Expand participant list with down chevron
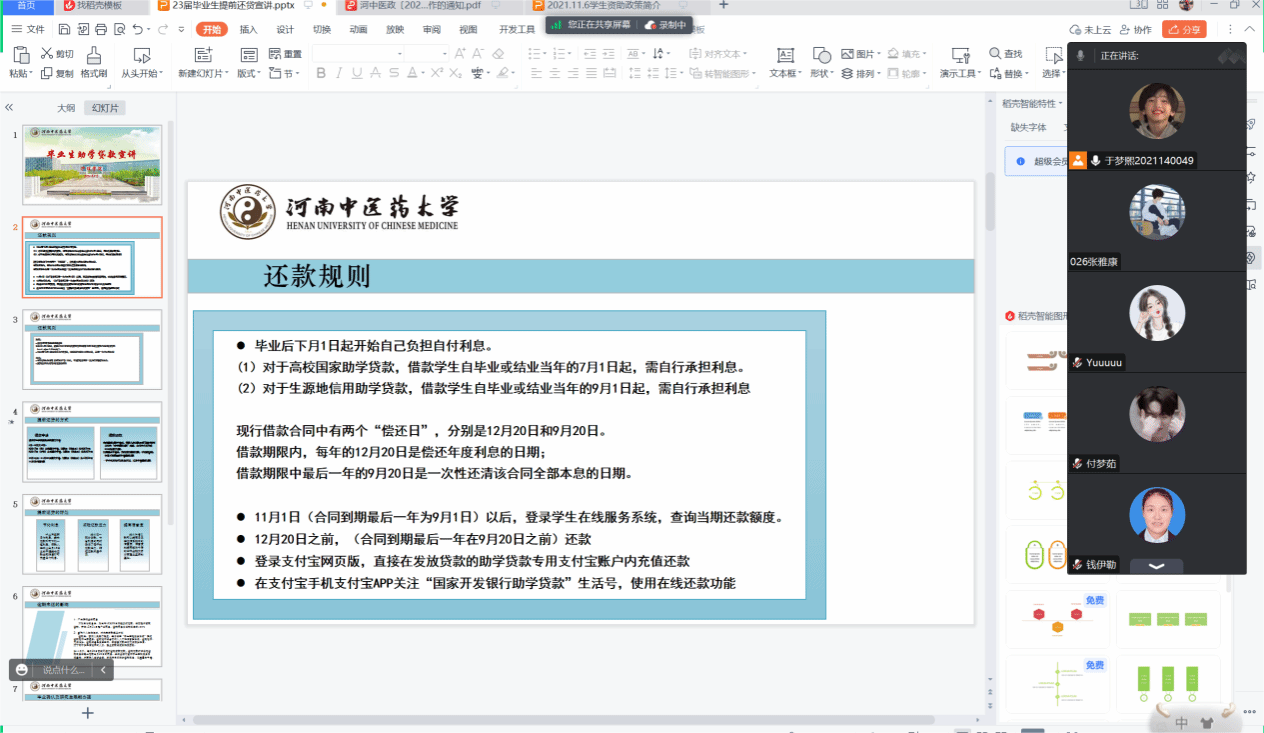 tap(1156, 566)
